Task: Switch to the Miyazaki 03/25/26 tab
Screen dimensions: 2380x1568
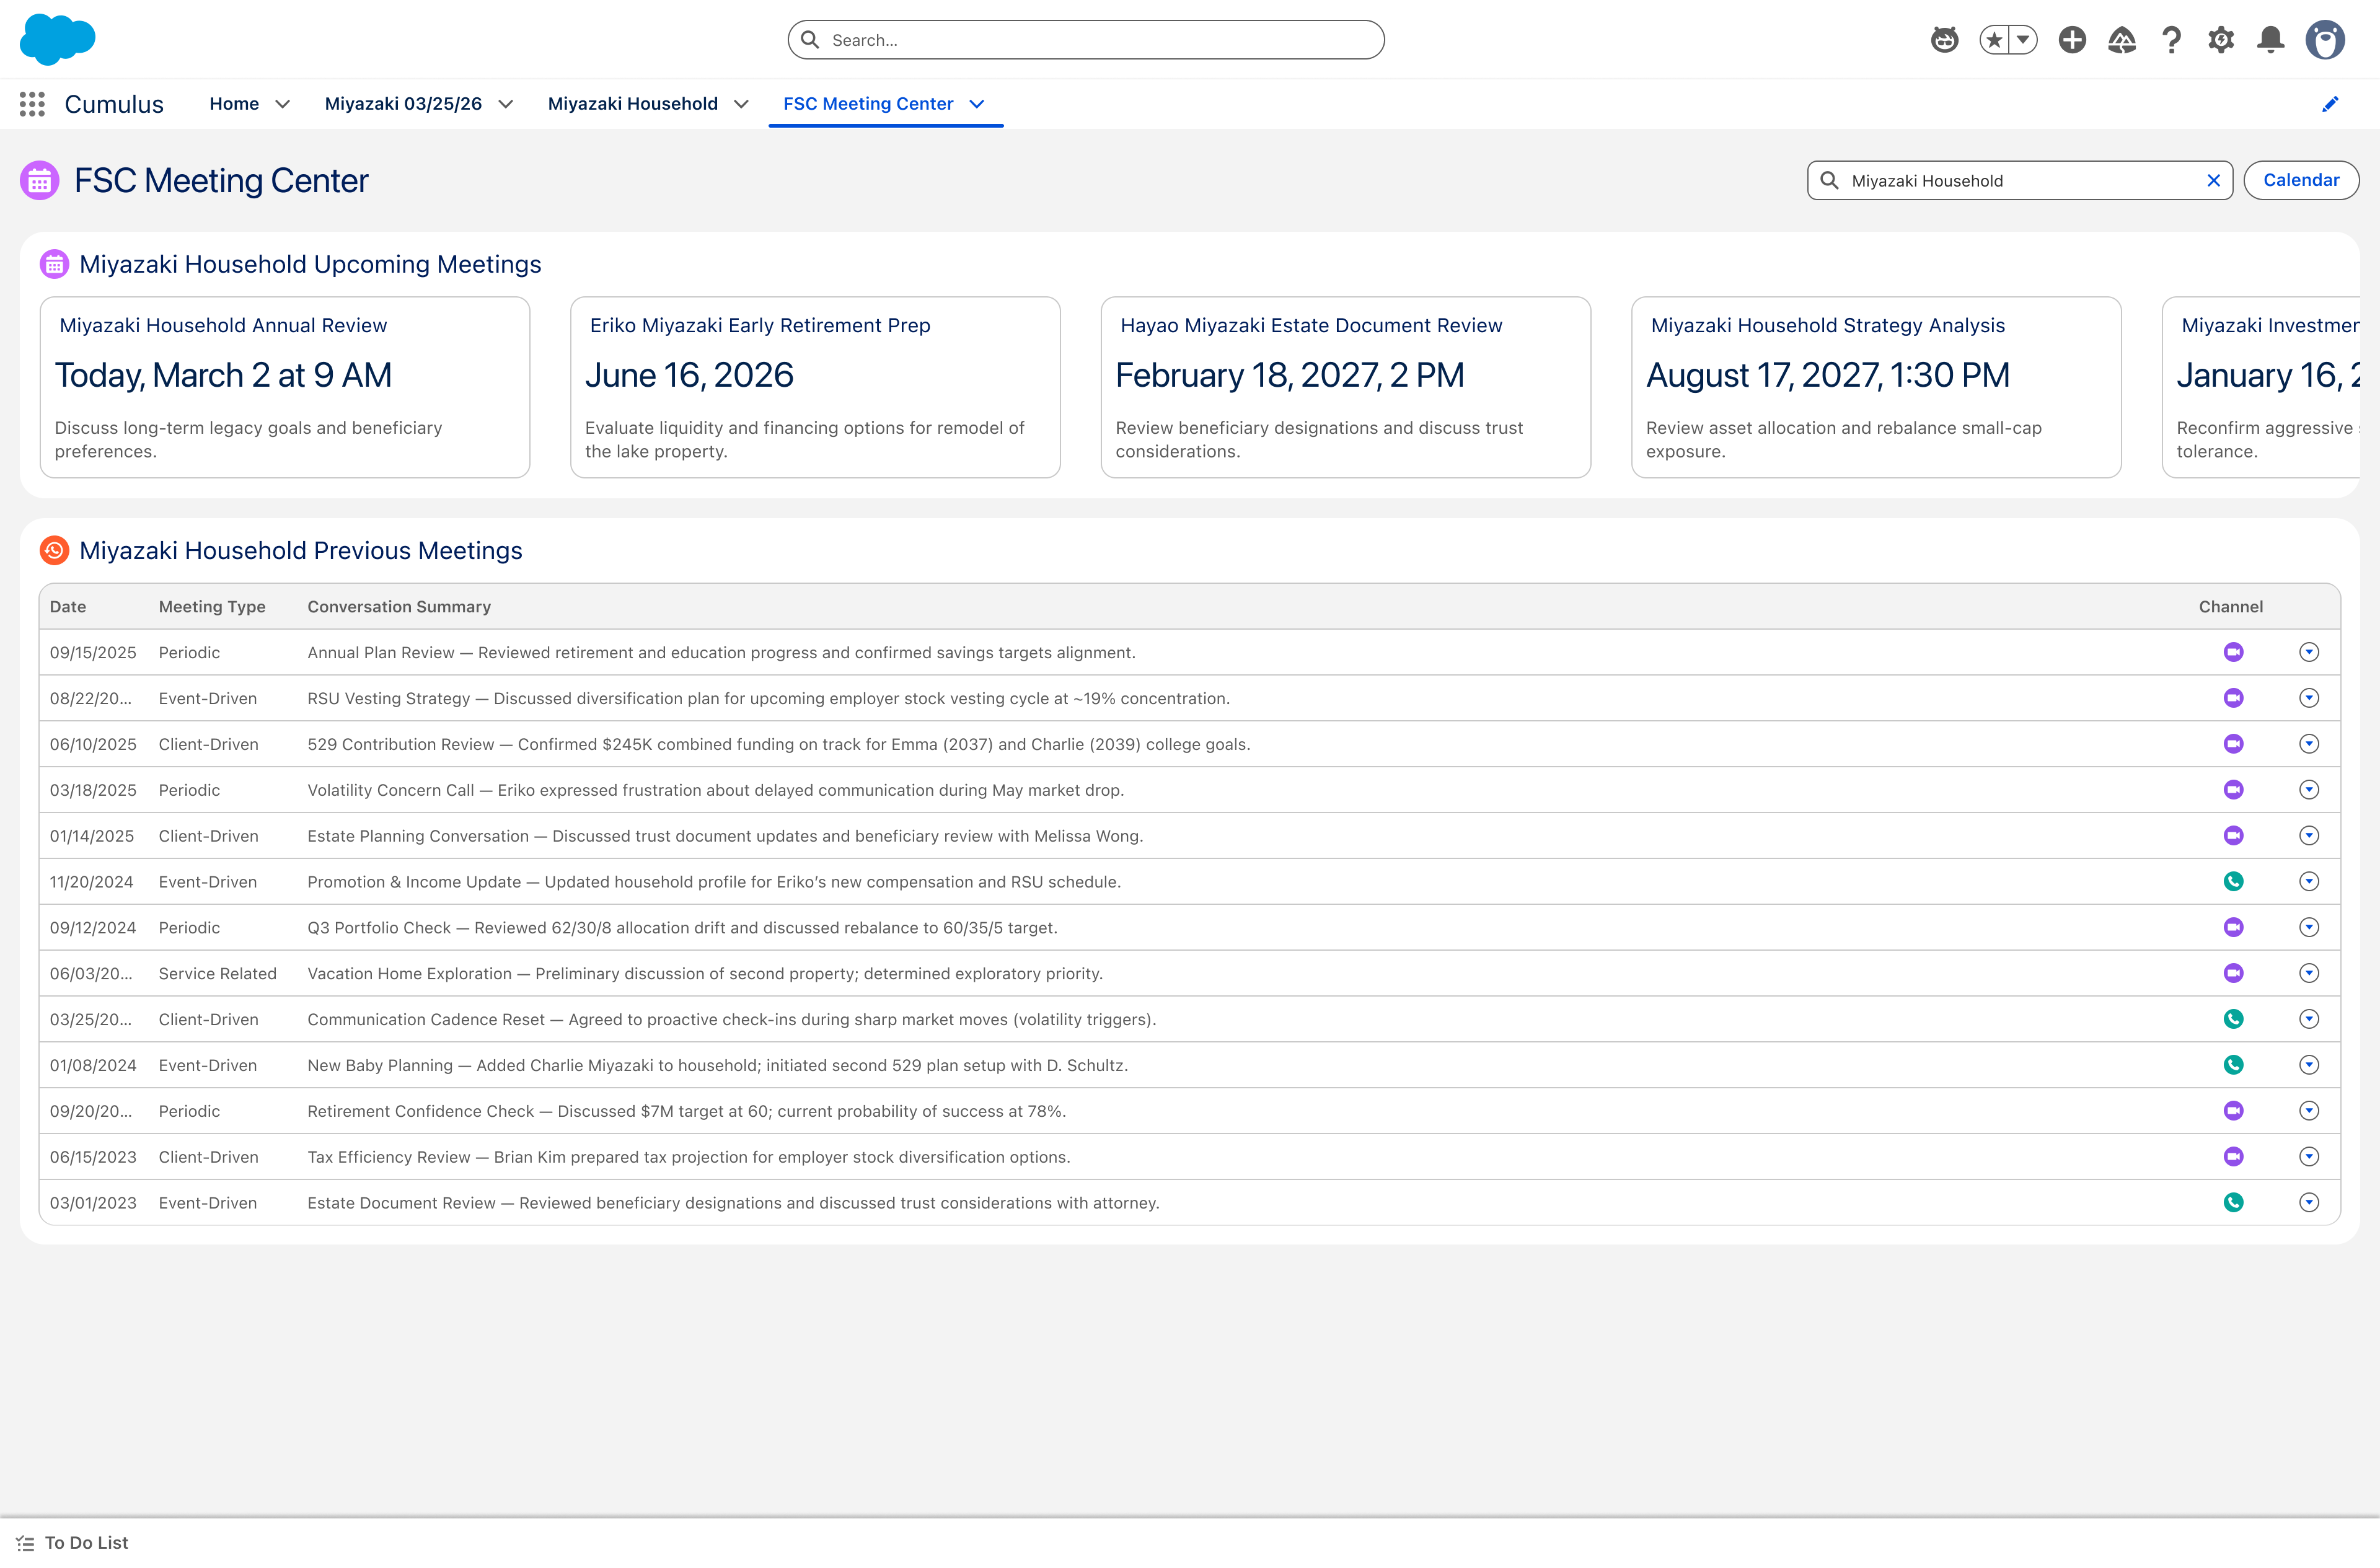Action: coord(403,104)
